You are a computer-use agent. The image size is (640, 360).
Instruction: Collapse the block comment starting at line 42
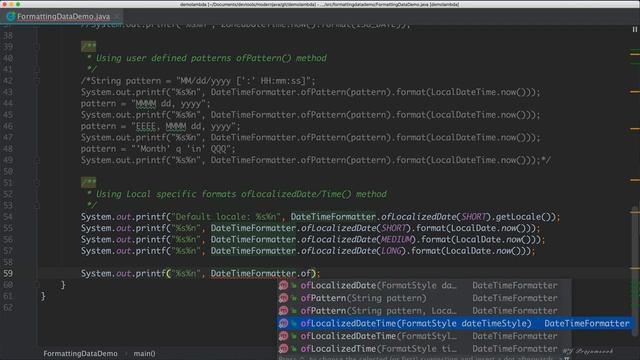pyautogui.click(x=37, y=81)
